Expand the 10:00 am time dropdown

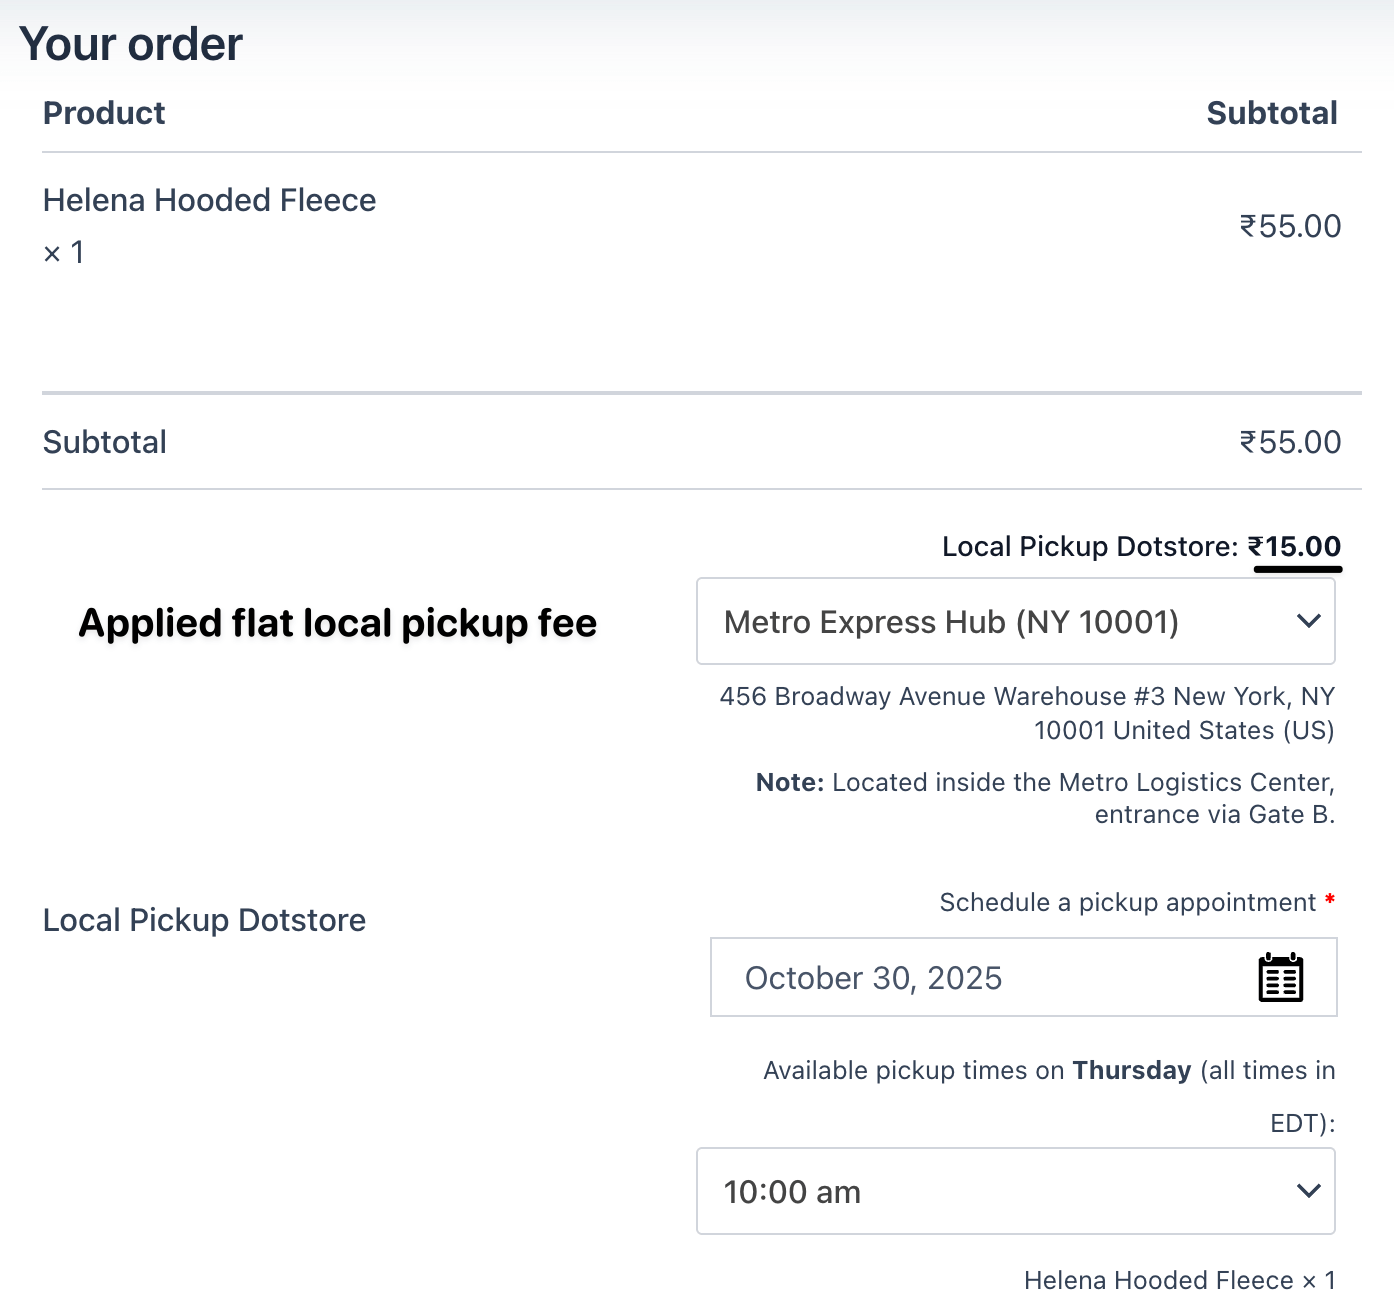tap(1015, 1191)
